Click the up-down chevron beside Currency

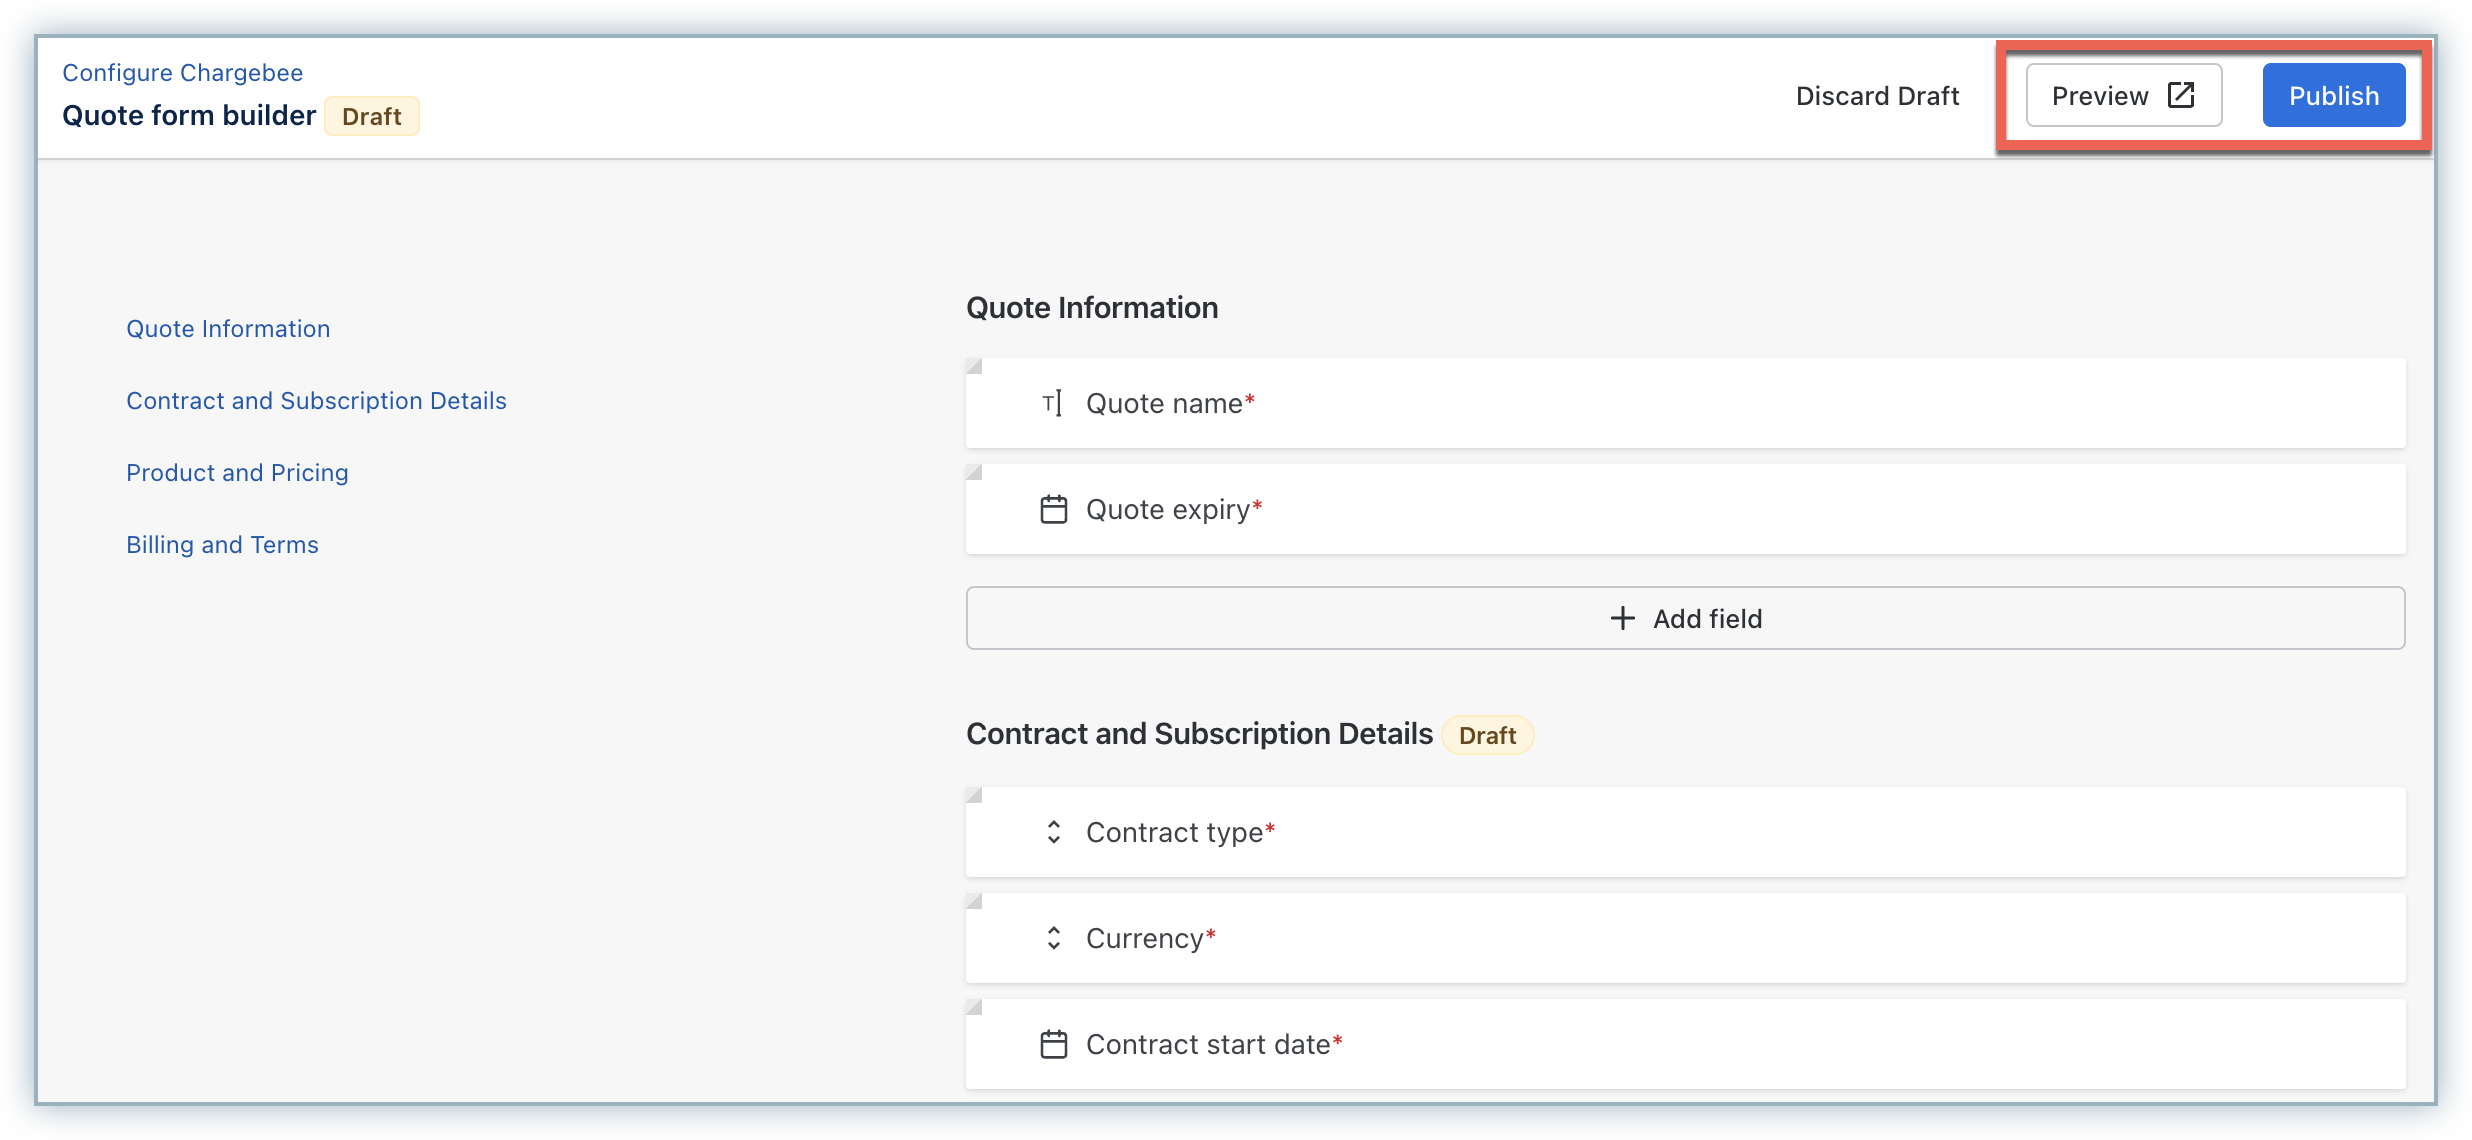1053,938
